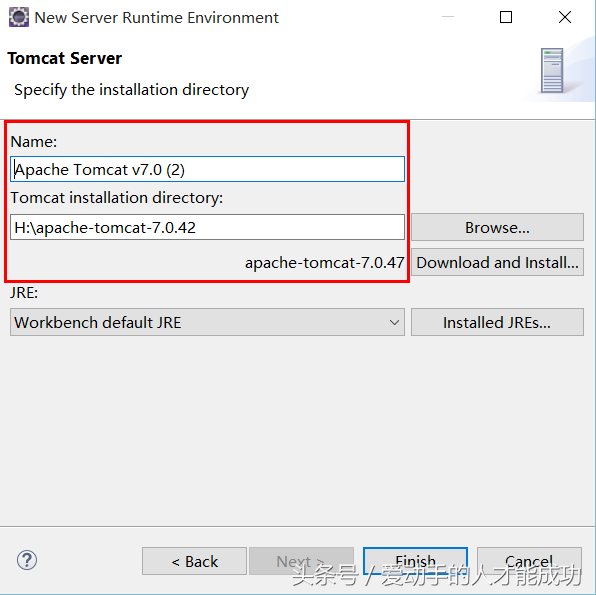Finish the server runtime wizard
Screen dimensions: 596x595
pyautogui.click(x=415, y=561)
